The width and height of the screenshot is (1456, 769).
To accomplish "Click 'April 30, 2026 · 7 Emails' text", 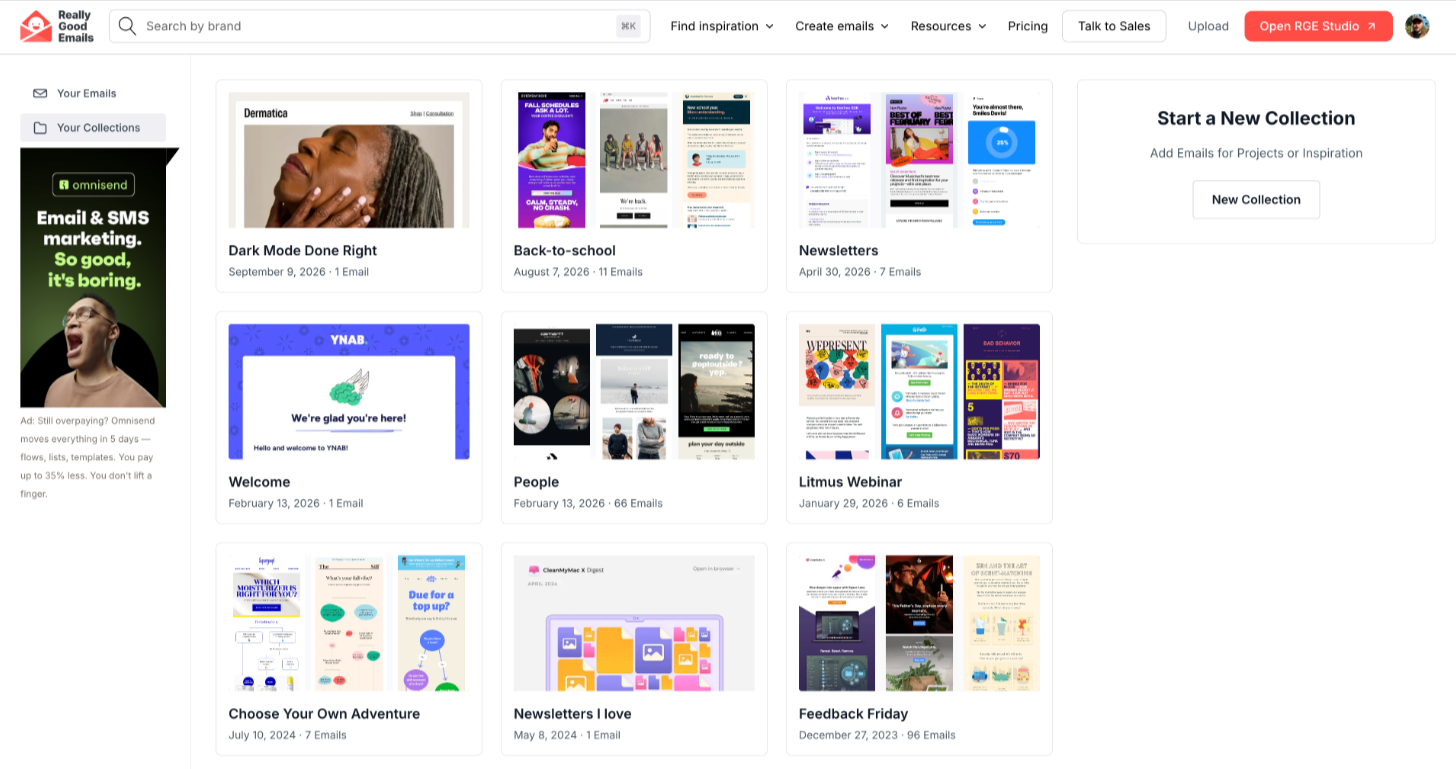I will point(860,272).
